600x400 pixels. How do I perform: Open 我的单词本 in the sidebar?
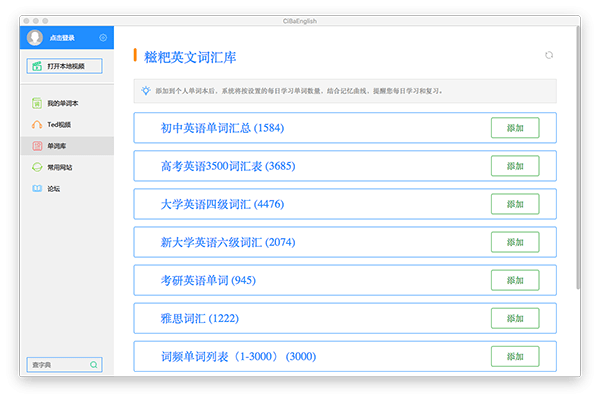(x=67, y=103)
